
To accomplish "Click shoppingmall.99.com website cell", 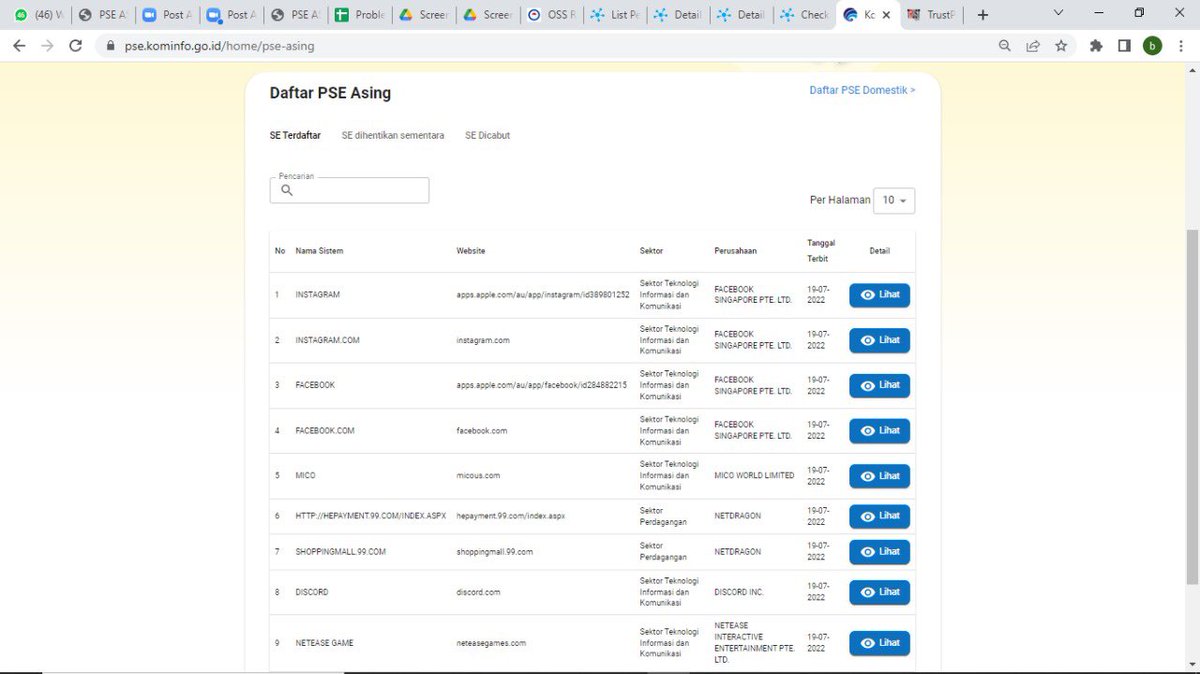I will point(495,552).
